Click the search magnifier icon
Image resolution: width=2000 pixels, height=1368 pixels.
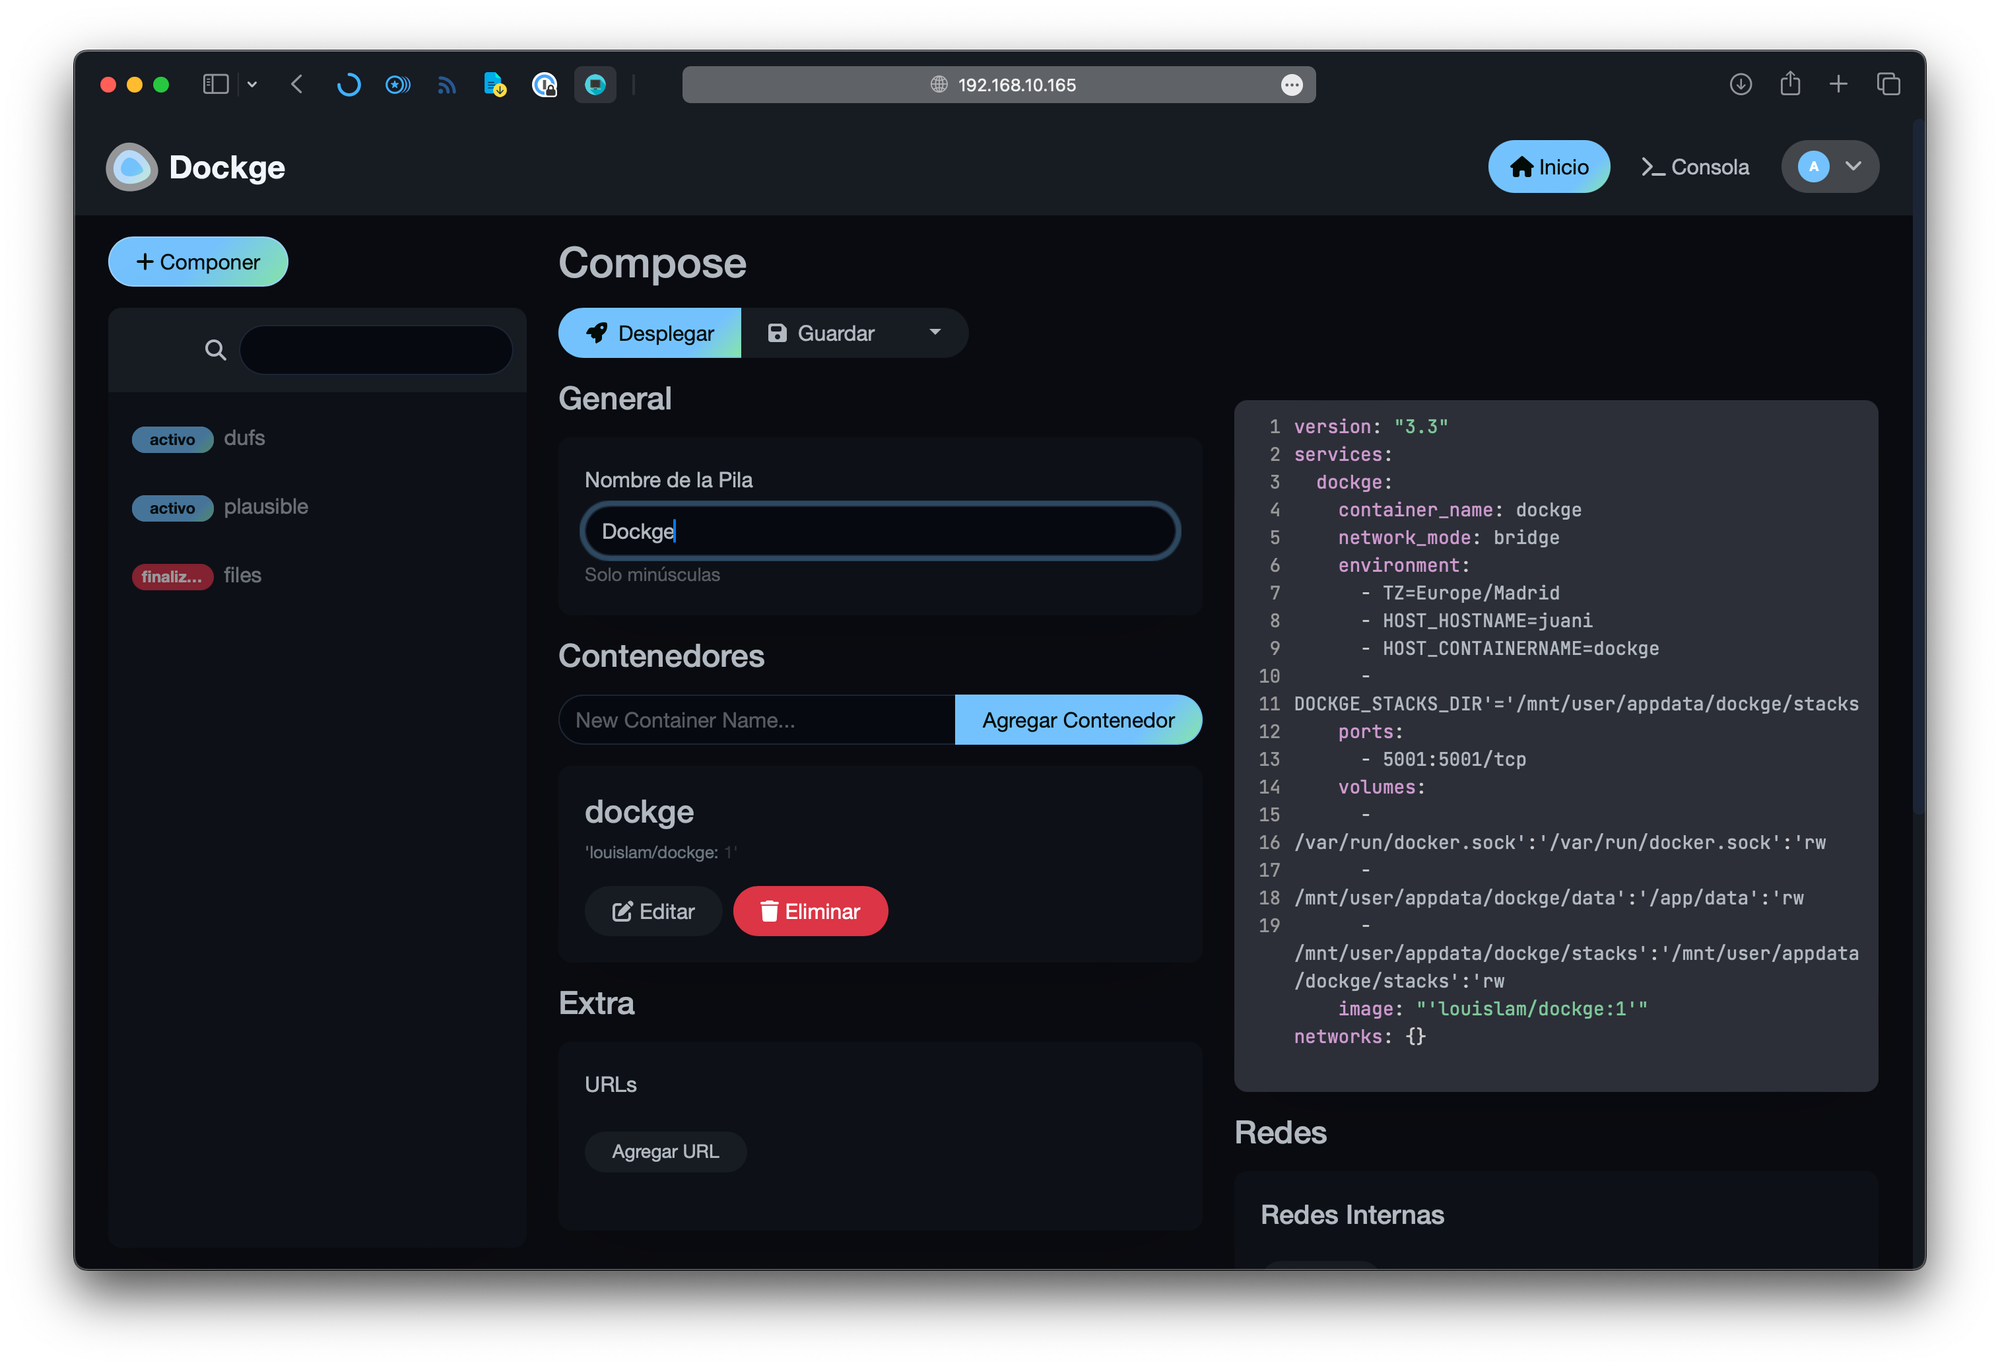click(x=215, y=350)
